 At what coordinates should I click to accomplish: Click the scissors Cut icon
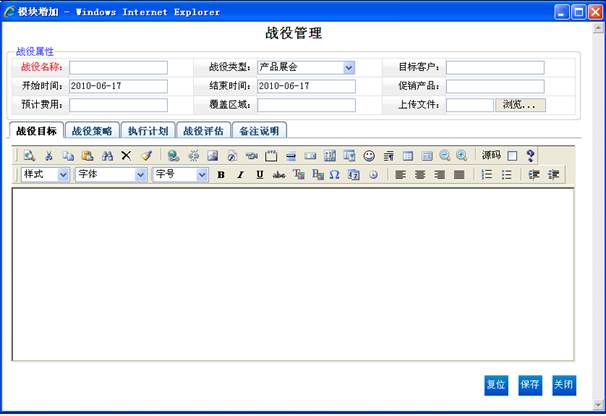(x=49, y=156)
